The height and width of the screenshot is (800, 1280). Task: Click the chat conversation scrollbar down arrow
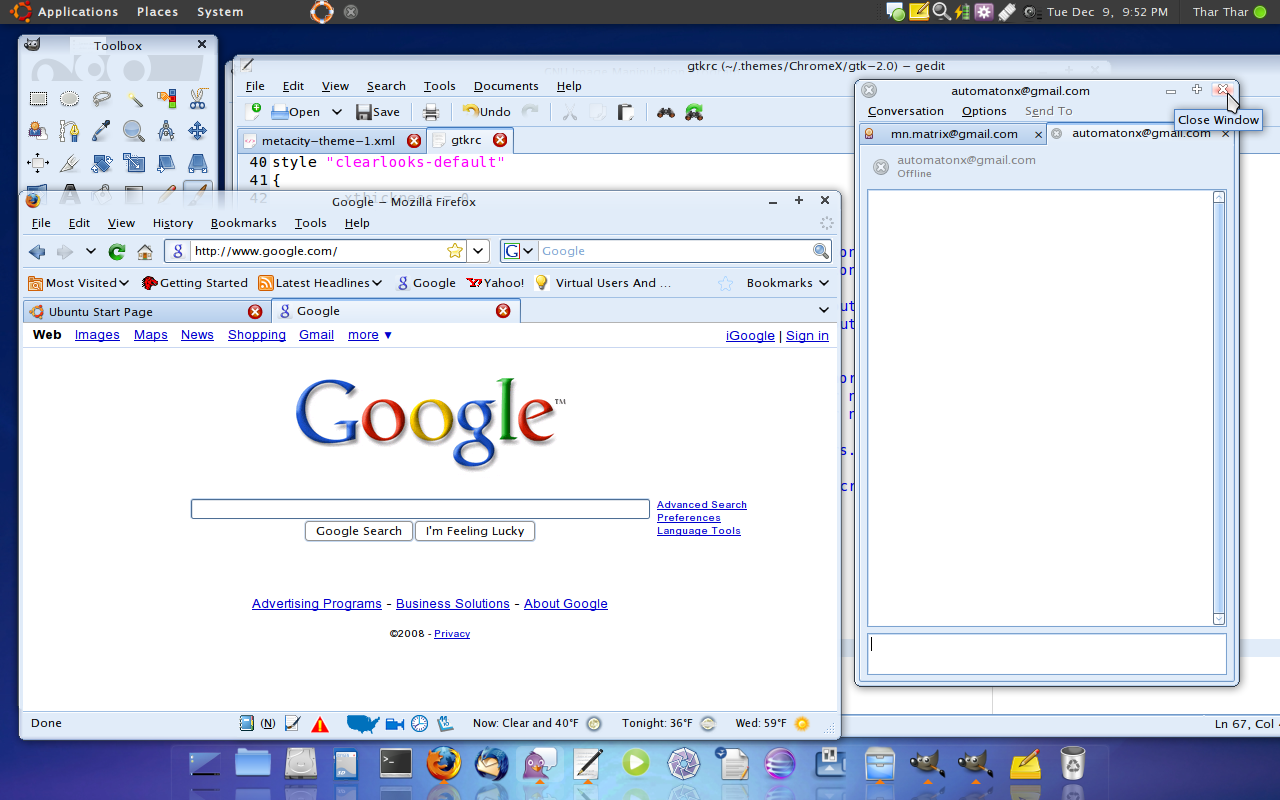point(1219,619)
